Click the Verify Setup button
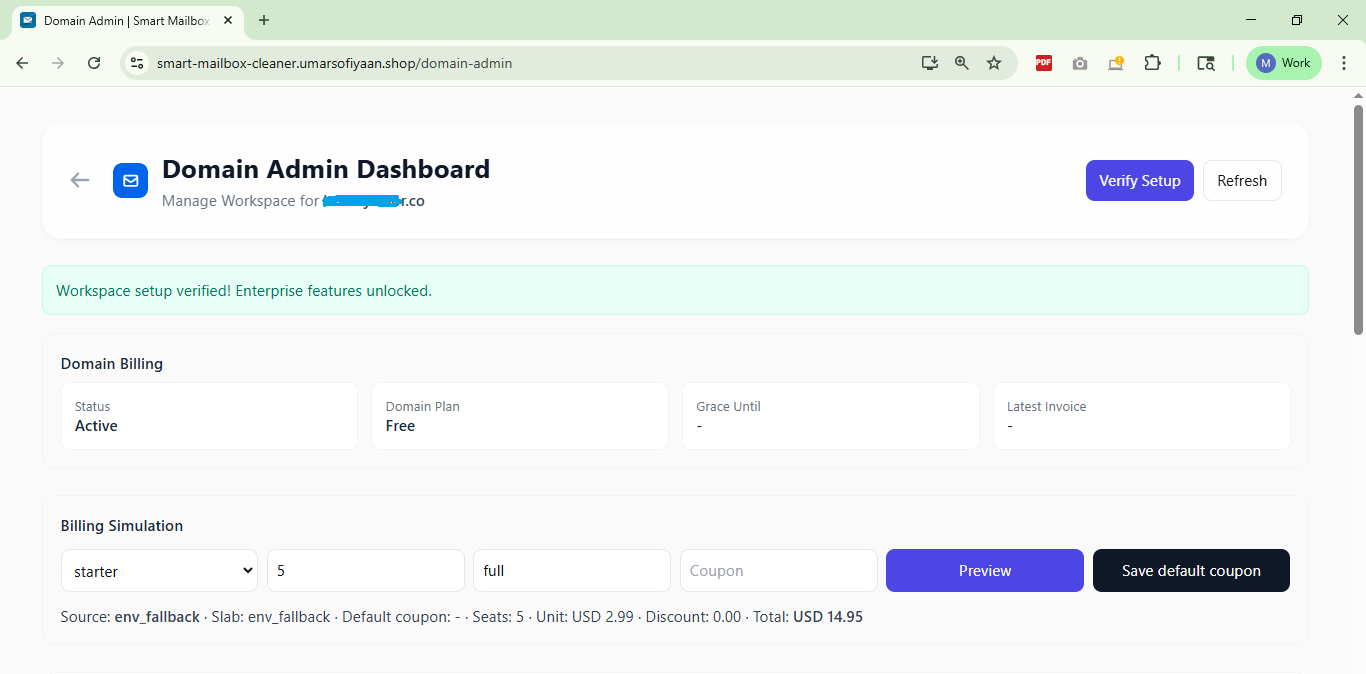Screen dimensions: 1366x674 (1140, 181)
